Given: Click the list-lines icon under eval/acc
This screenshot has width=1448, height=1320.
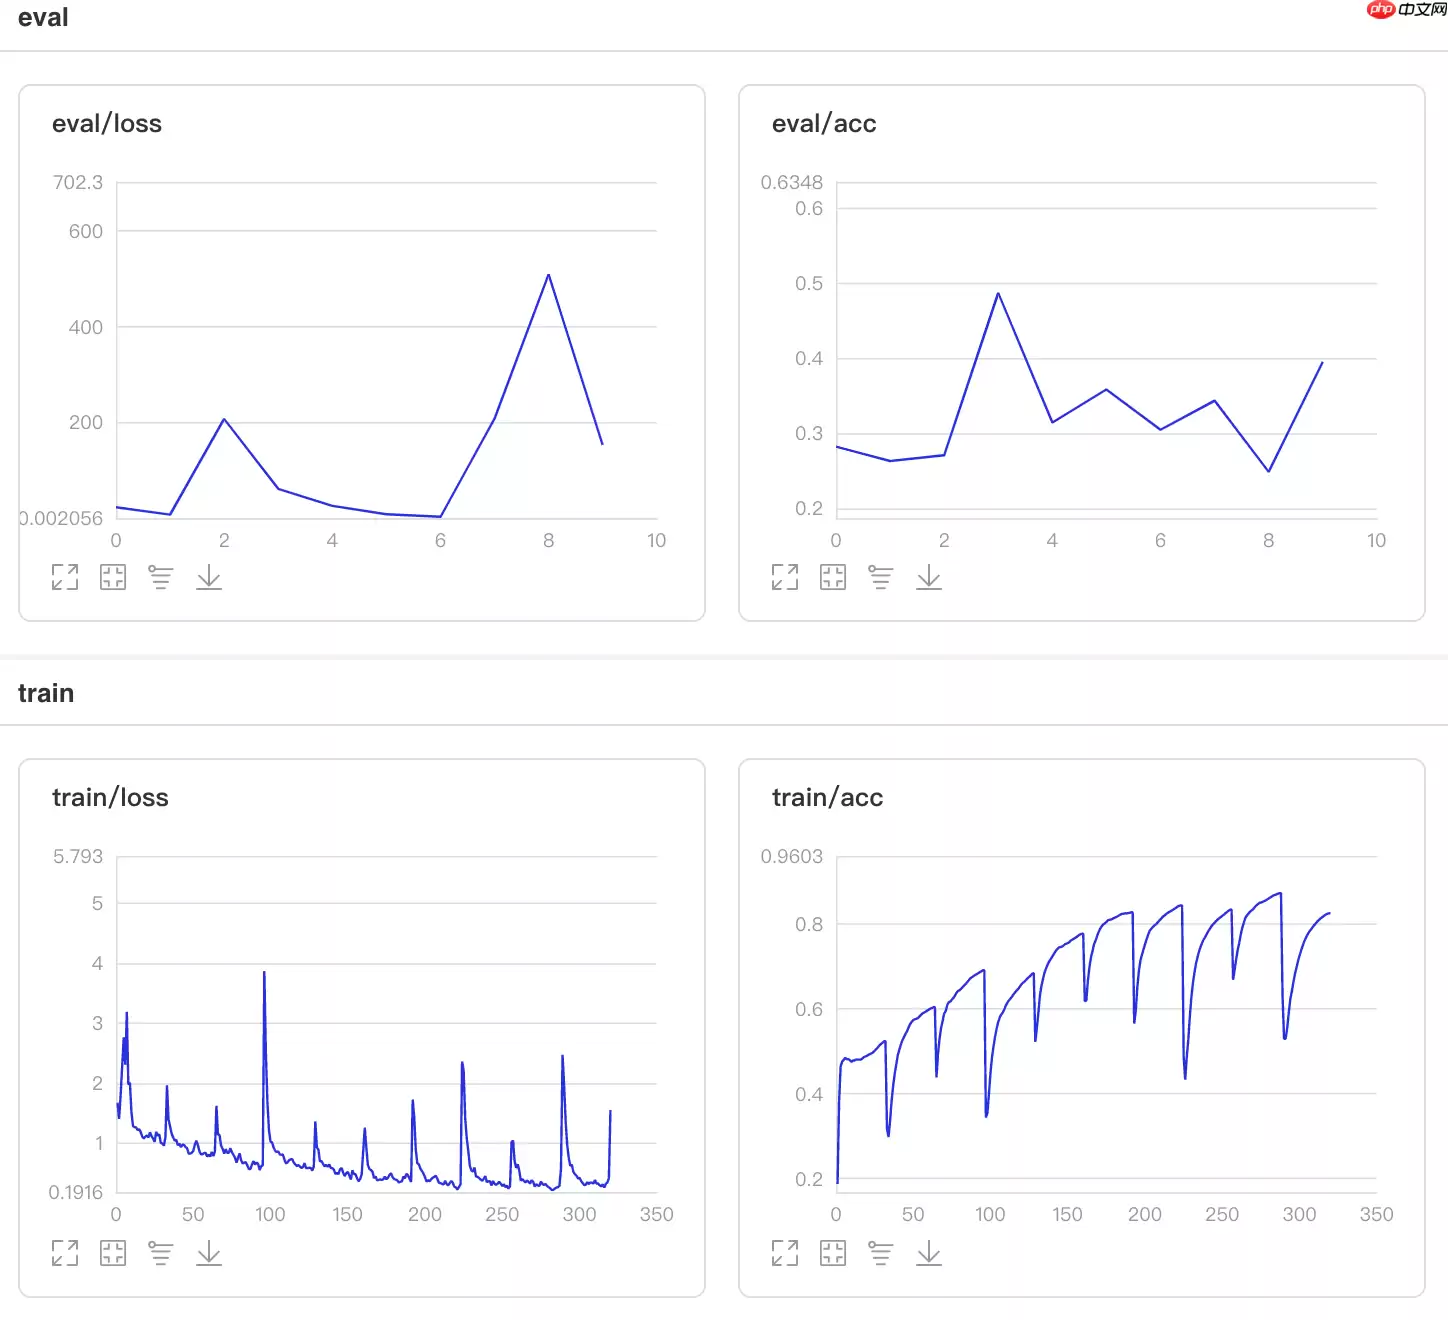Looking at the screenshot, I should (x=880, y=577).
